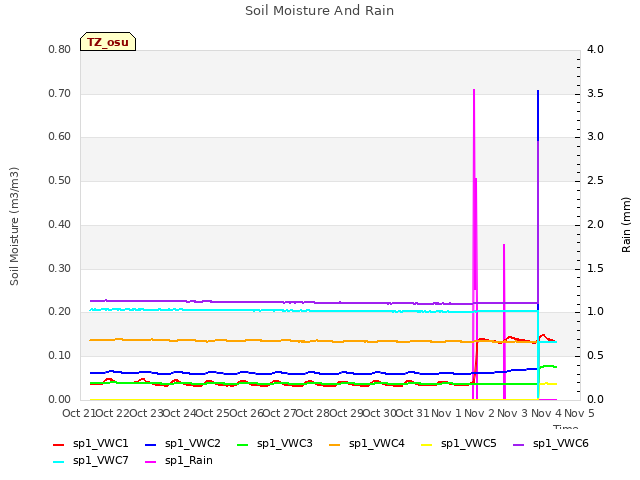
Task: Select sp1_VWC1 legend entry
Action: (x=91, y=444)
